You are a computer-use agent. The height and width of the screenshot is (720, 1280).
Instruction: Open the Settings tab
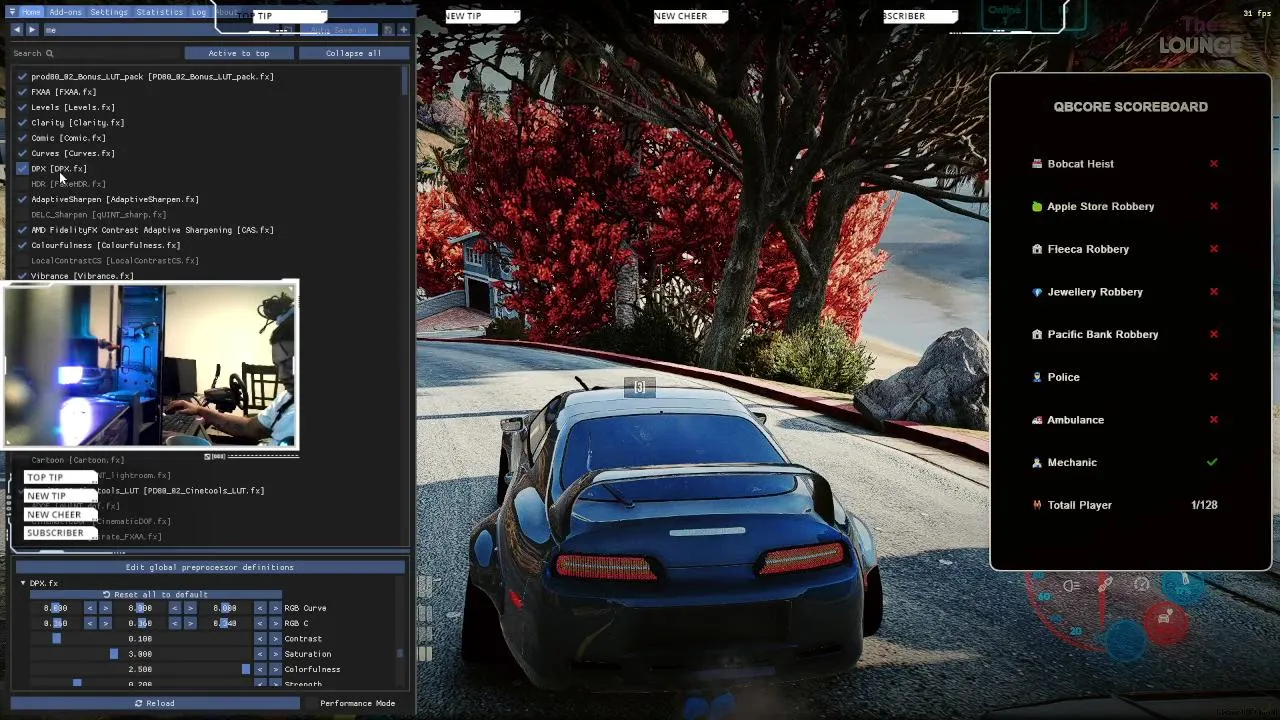pos(108,12)
